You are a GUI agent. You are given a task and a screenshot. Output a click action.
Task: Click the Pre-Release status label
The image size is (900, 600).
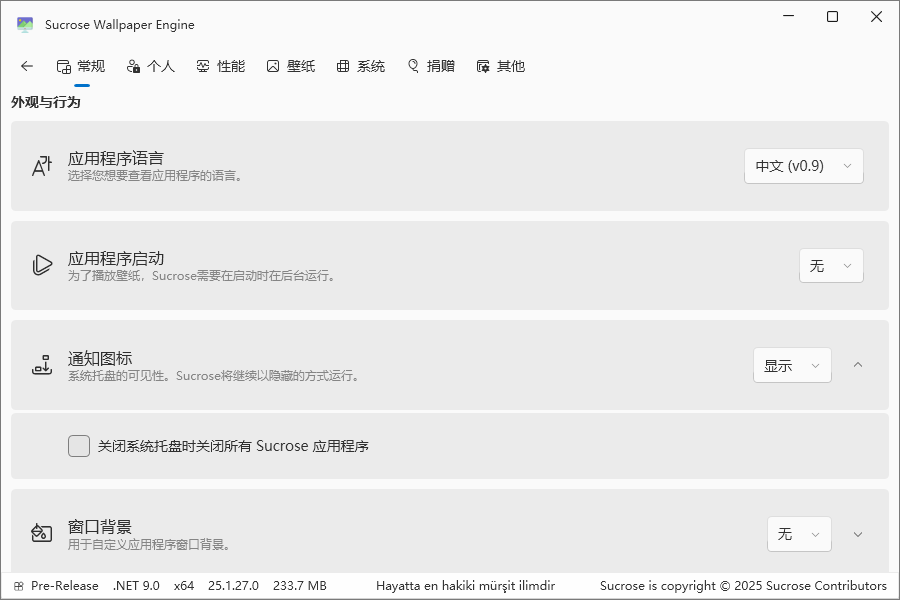pyautogui.click(x=64, y=586)
